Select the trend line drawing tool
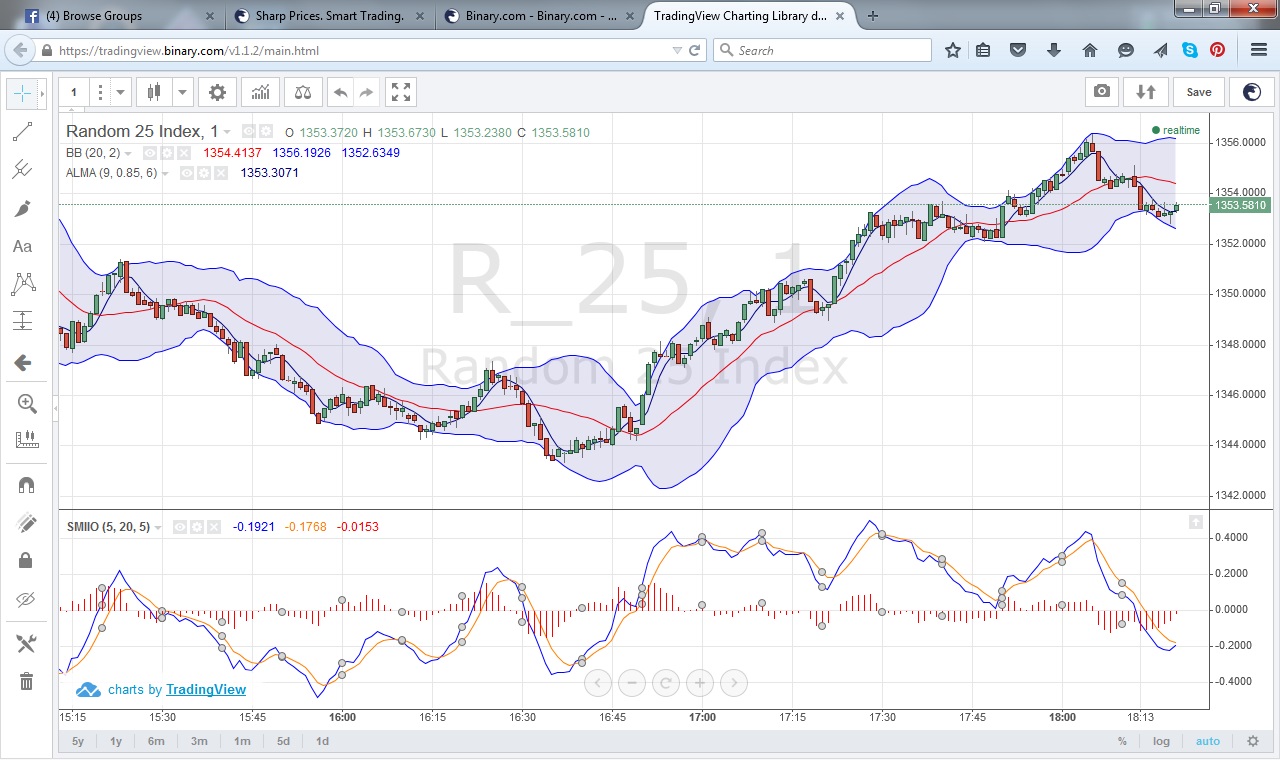The height and width of the screenshot is (760, 1280). [x=24, y=132]
